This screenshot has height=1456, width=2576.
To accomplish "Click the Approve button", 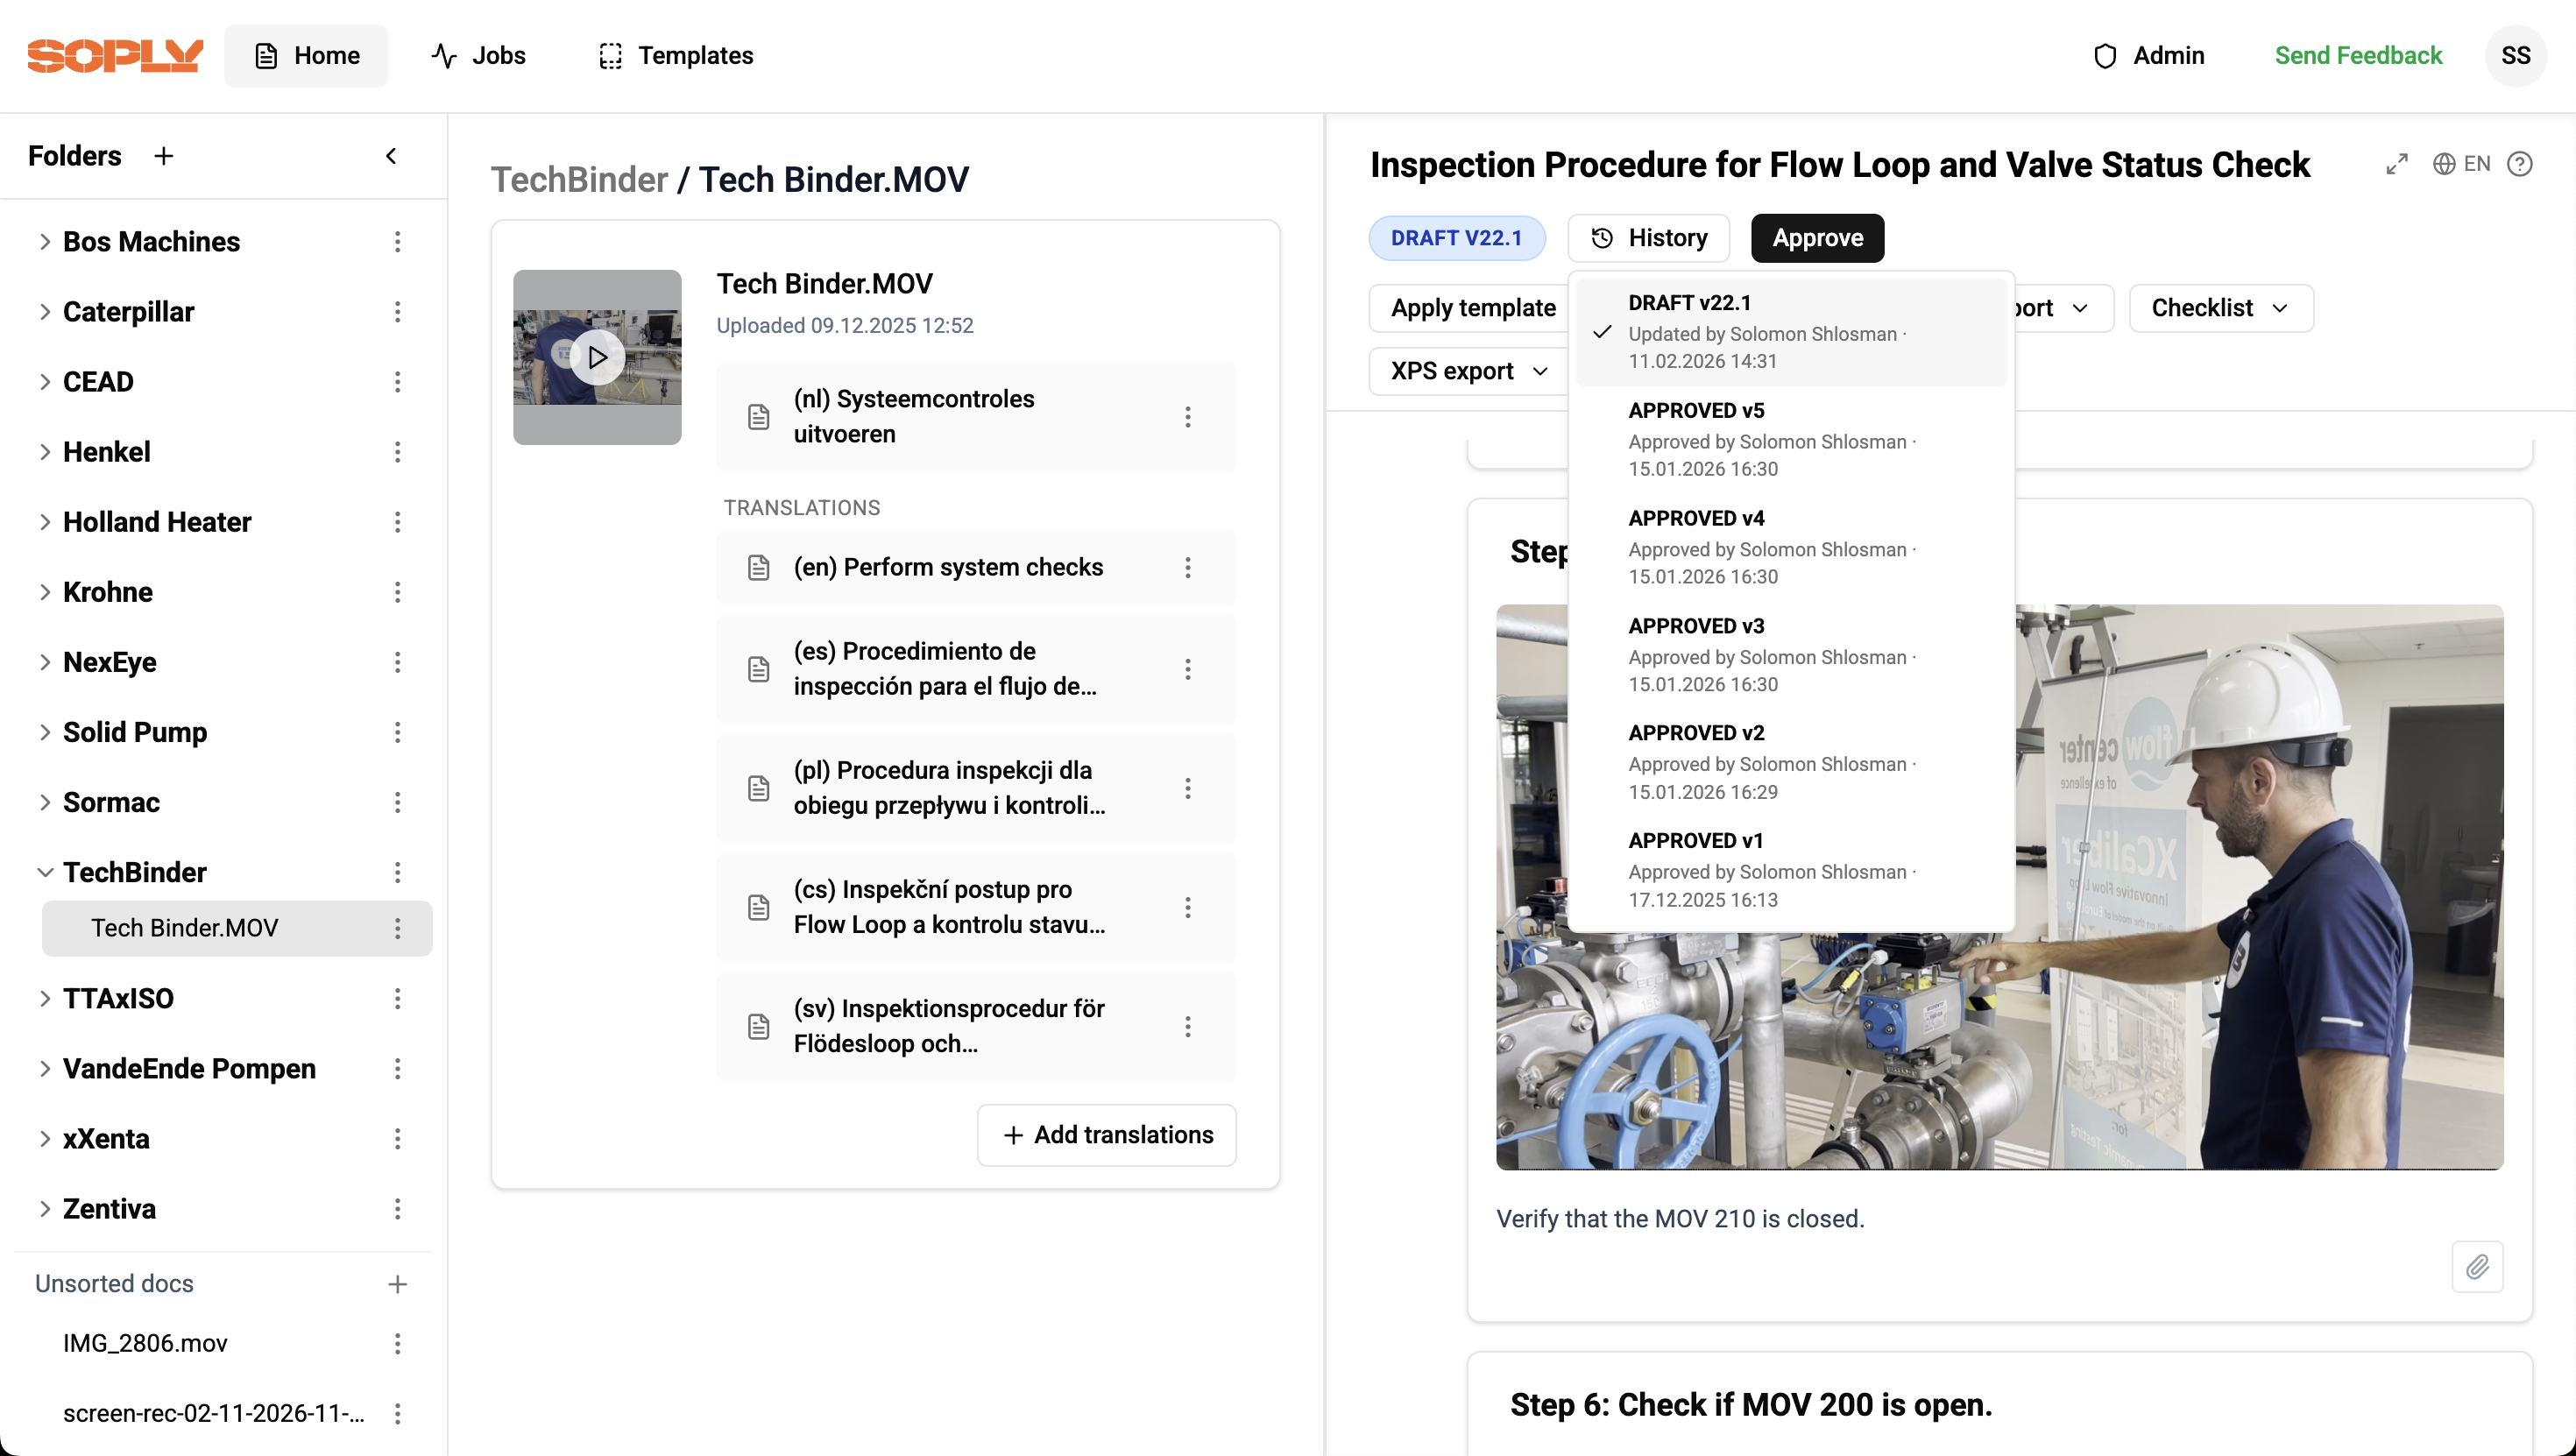I will 1817,238.
